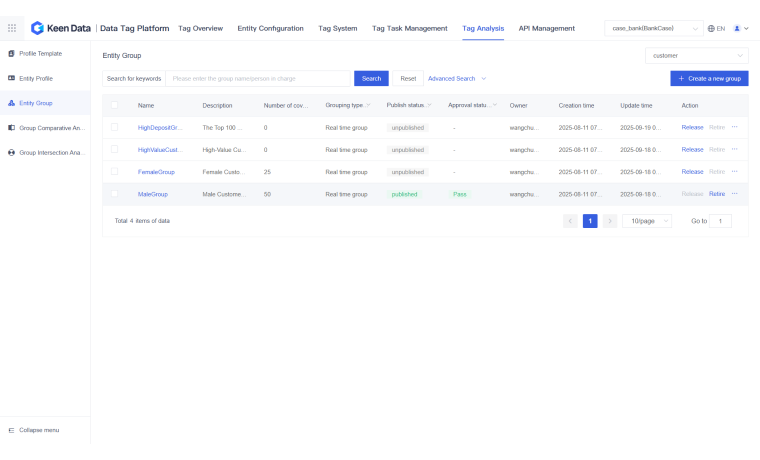Click Release for the HighValueCustomer row
Viewport: 760px width, 460px height.
coord(692,149)
